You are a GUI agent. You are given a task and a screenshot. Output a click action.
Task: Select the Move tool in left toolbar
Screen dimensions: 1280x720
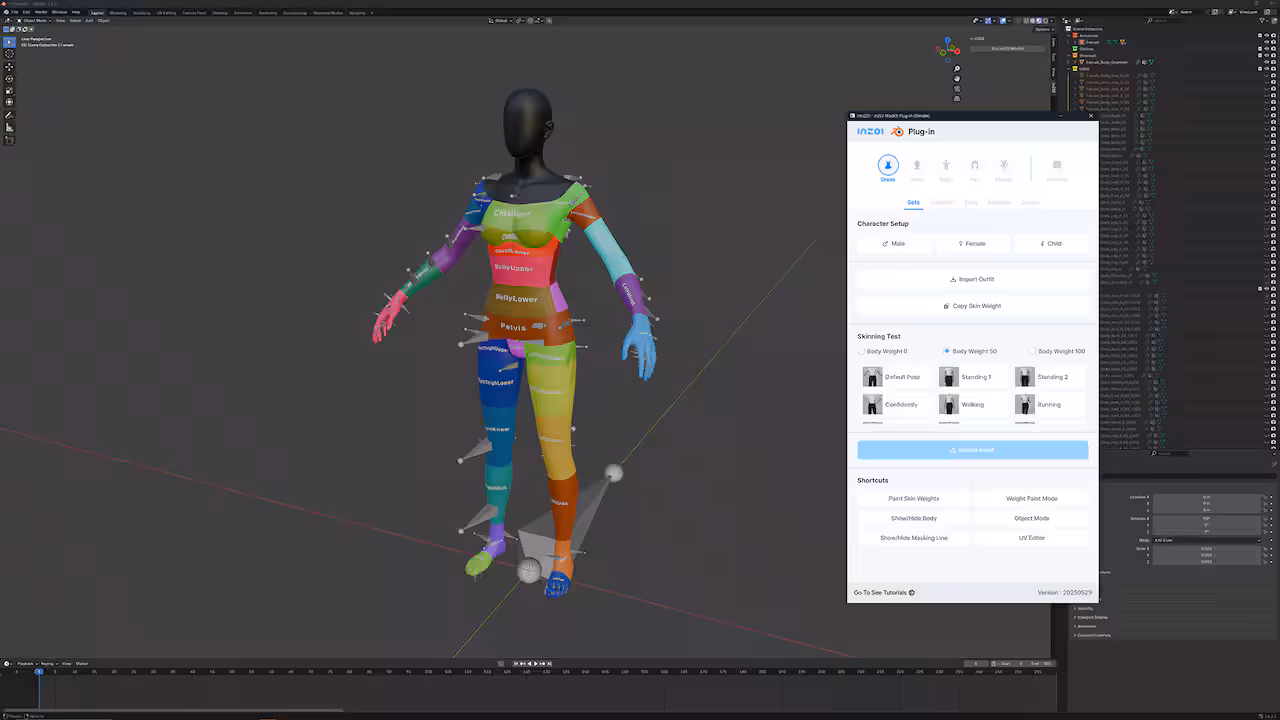(x=10, y=67)
